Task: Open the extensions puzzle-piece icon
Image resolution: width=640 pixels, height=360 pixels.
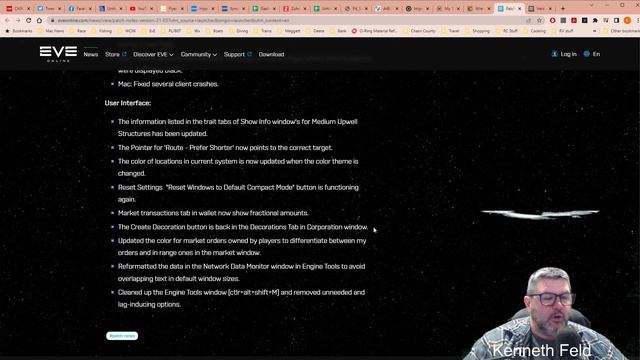Action: [x=595, y=20]
